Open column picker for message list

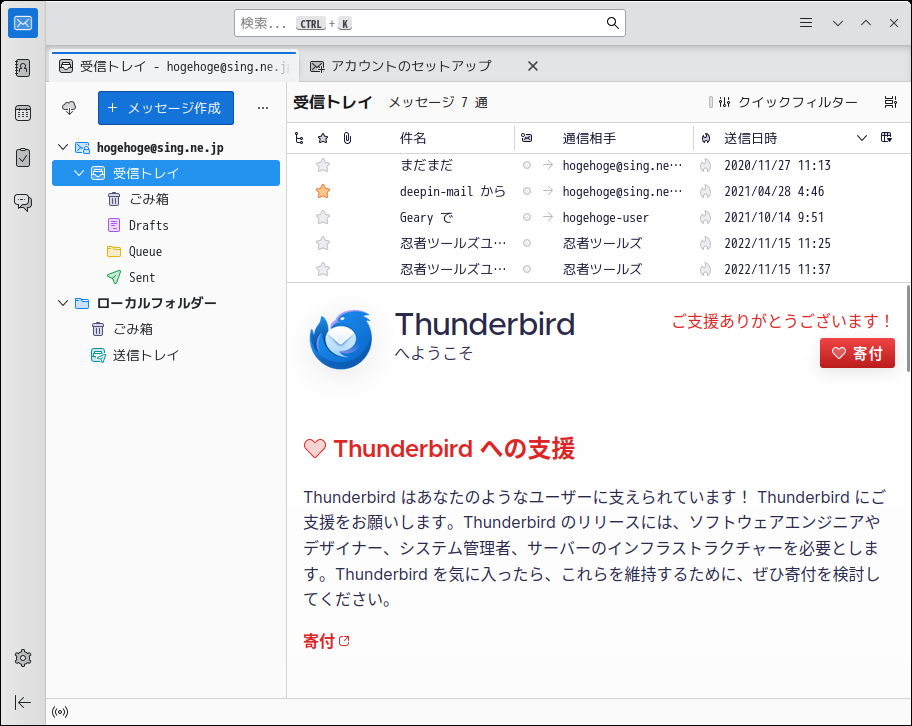point(886,138)
